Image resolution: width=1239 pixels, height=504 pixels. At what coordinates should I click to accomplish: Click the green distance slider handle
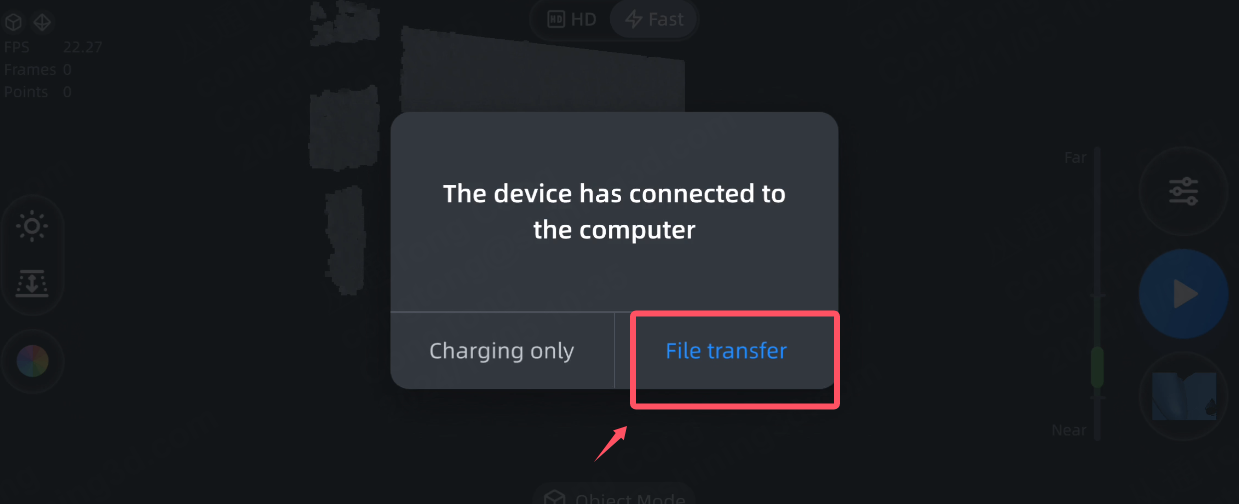pos(1097,366)
